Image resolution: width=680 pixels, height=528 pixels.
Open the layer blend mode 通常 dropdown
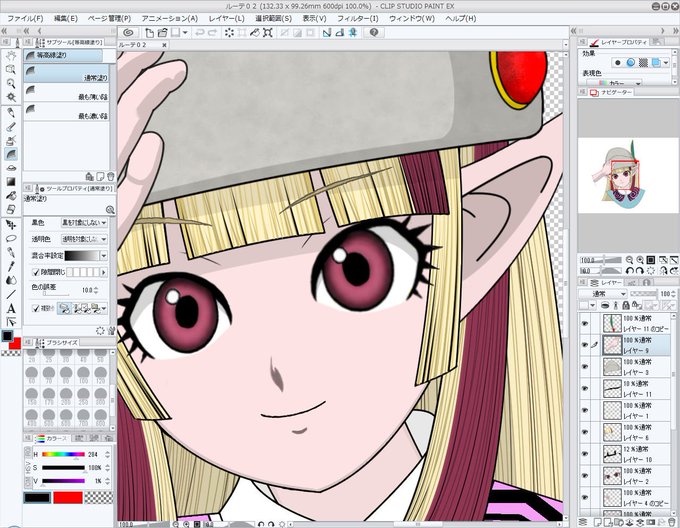coord(603,293)
